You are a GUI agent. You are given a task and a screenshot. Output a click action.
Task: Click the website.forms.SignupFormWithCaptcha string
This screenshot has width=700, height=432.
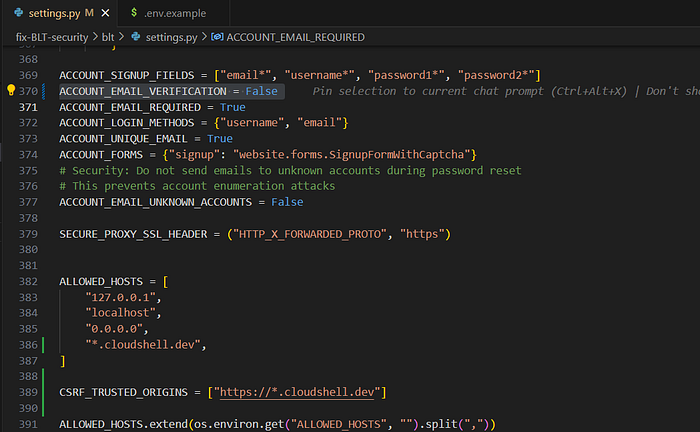(351, 155)
